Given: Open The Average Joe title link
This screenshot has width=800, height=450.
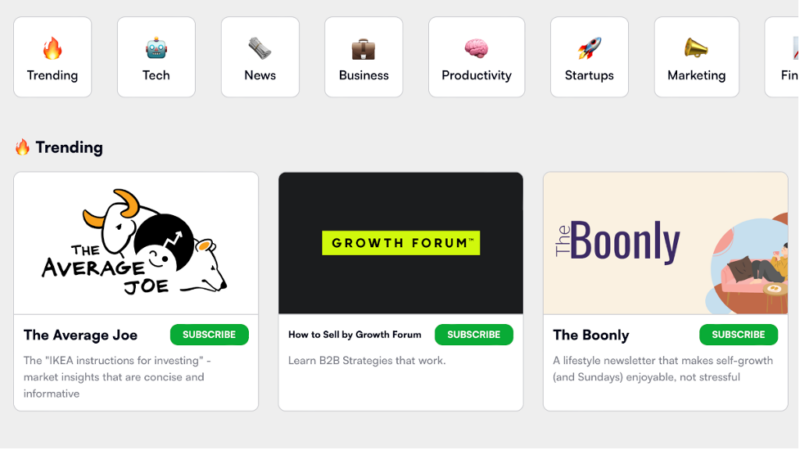Looking at the screenshot, I should (81, 335).
